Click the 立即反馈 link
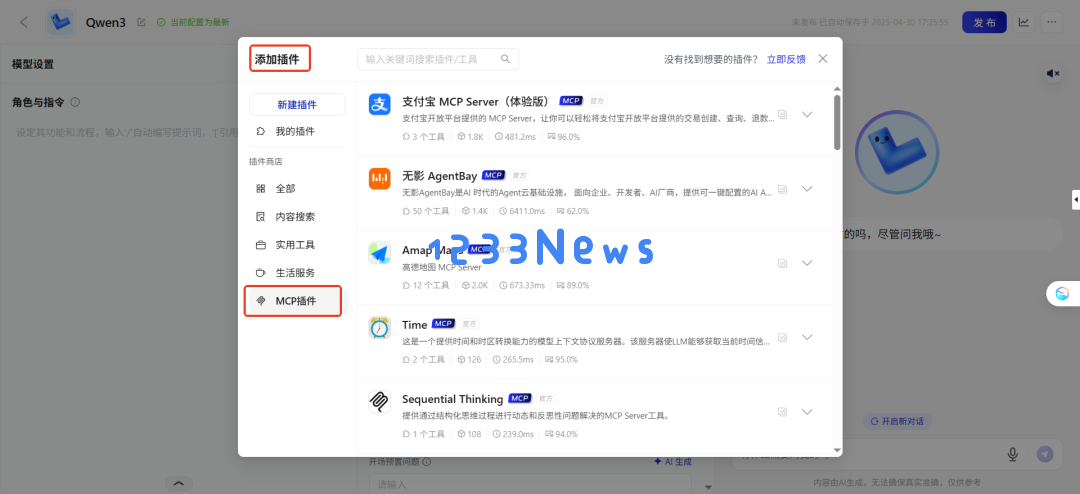 [786, 59]
